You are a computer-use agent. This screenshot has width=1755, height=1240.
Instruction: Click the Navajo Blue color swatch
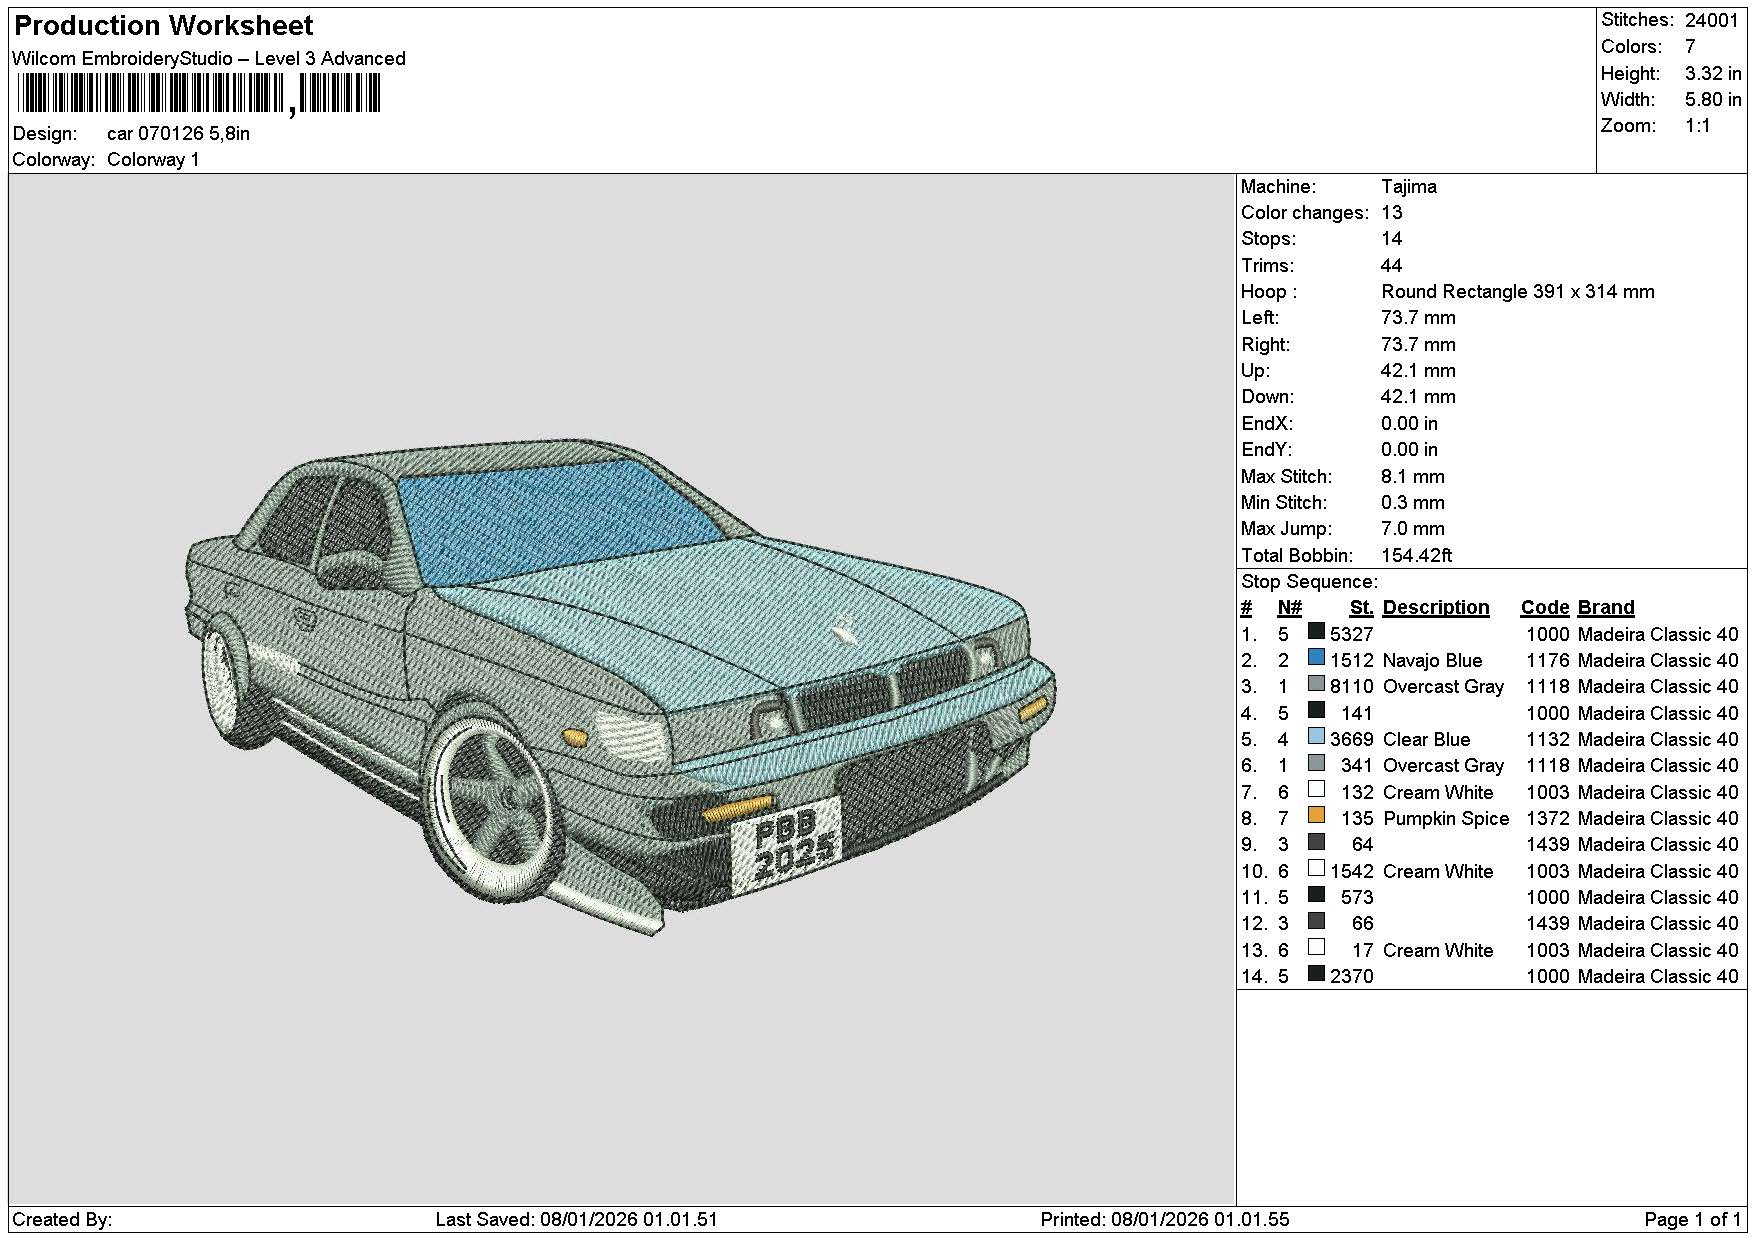(x=1316, y=658)
